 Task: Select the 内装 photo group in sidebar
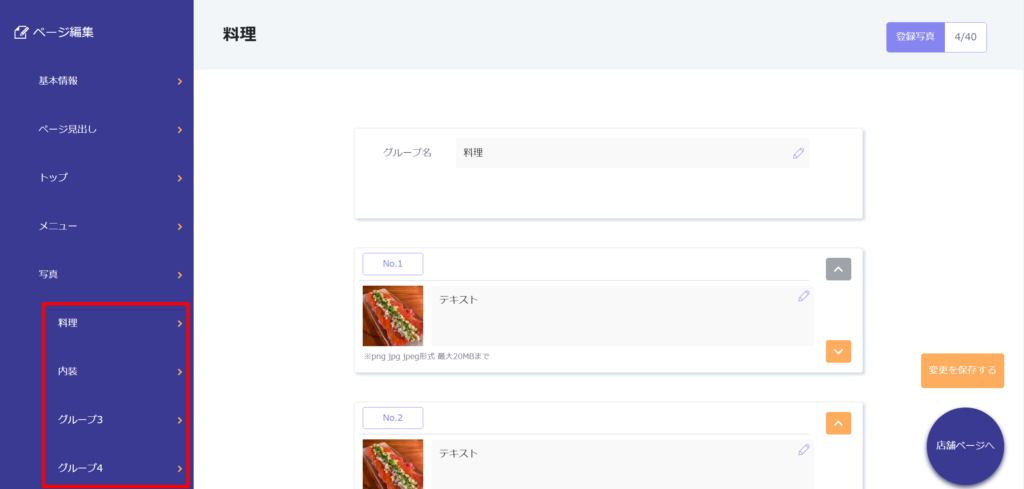115,371
